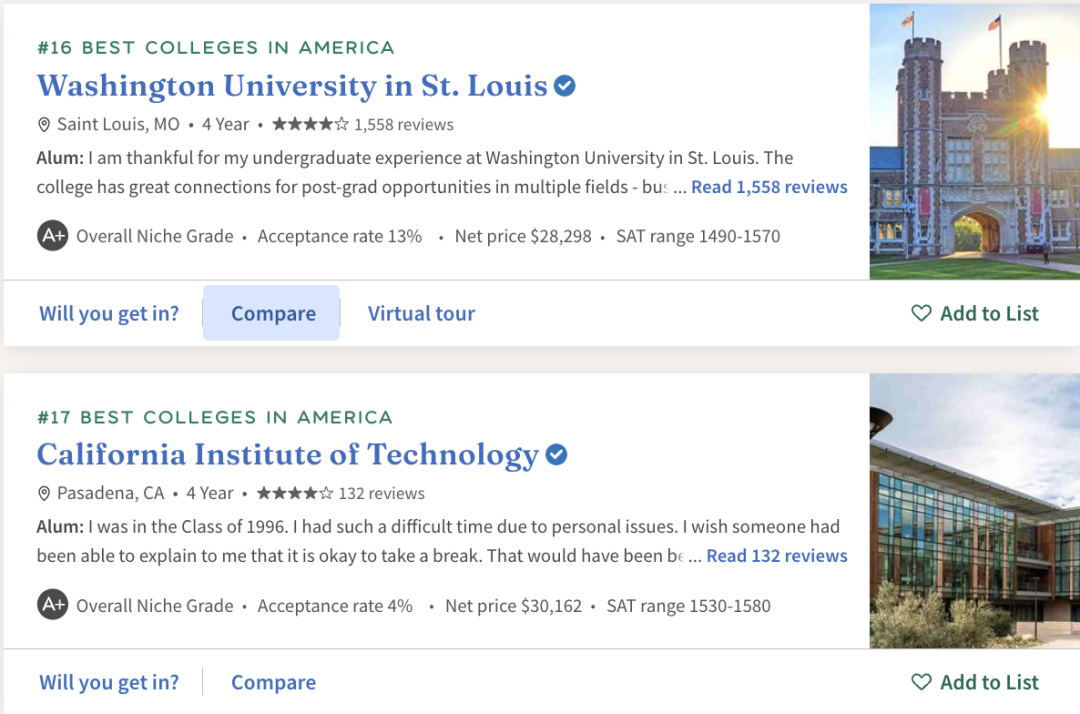Click the A+ grade badge for Caltech
The height and width of the screenshot is (714, 1080).
point(52,605)
